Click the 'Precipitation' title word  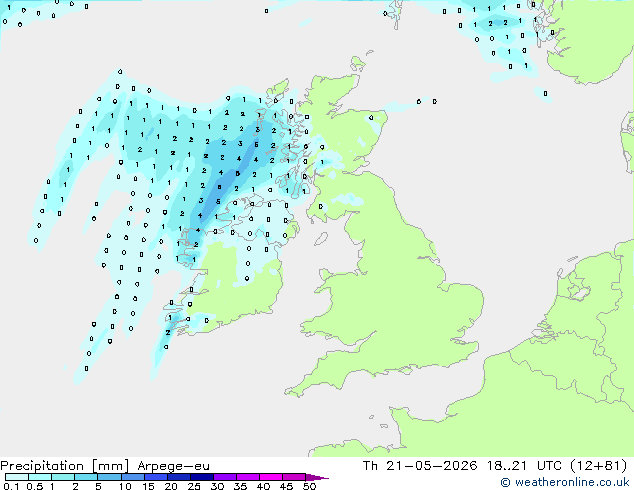click(x=42, y=466)
